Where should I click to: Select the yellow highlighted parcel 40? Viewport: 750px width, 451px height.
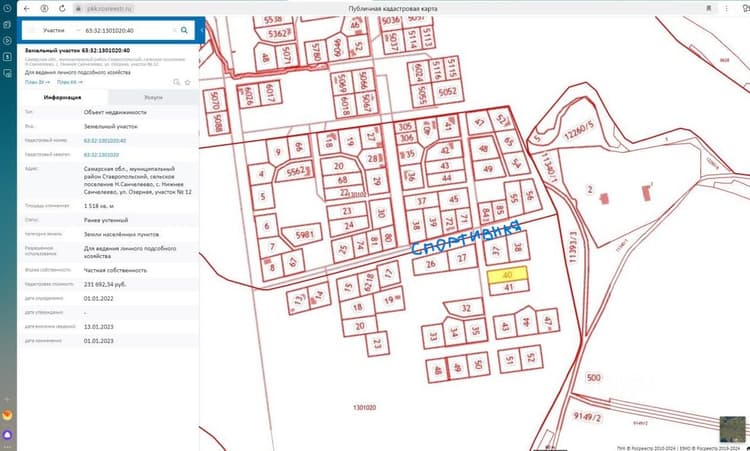pyautogui.click(x=507, y=275)
